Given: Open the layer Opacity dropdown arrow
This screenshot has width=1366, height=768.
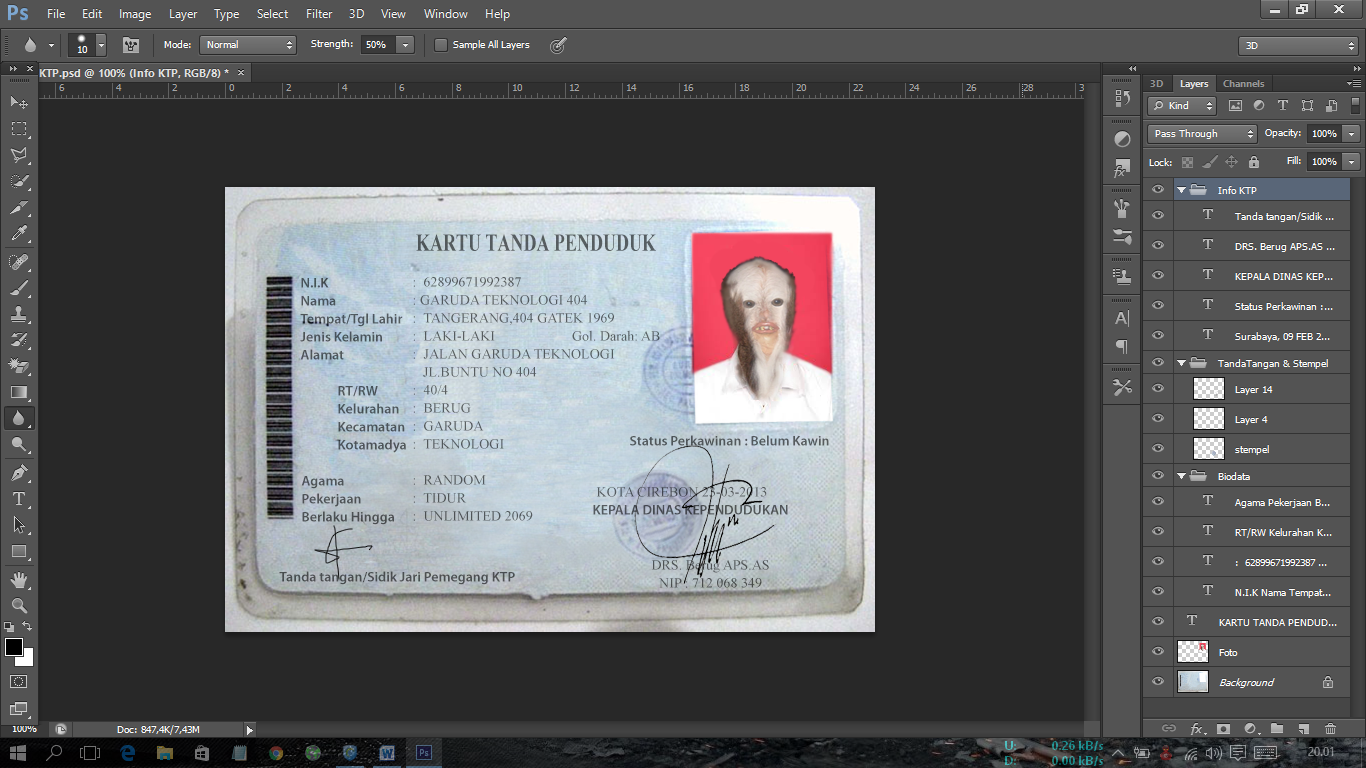Looking at the screenshot, I should pyautogui.click(x=1352, y=133).
